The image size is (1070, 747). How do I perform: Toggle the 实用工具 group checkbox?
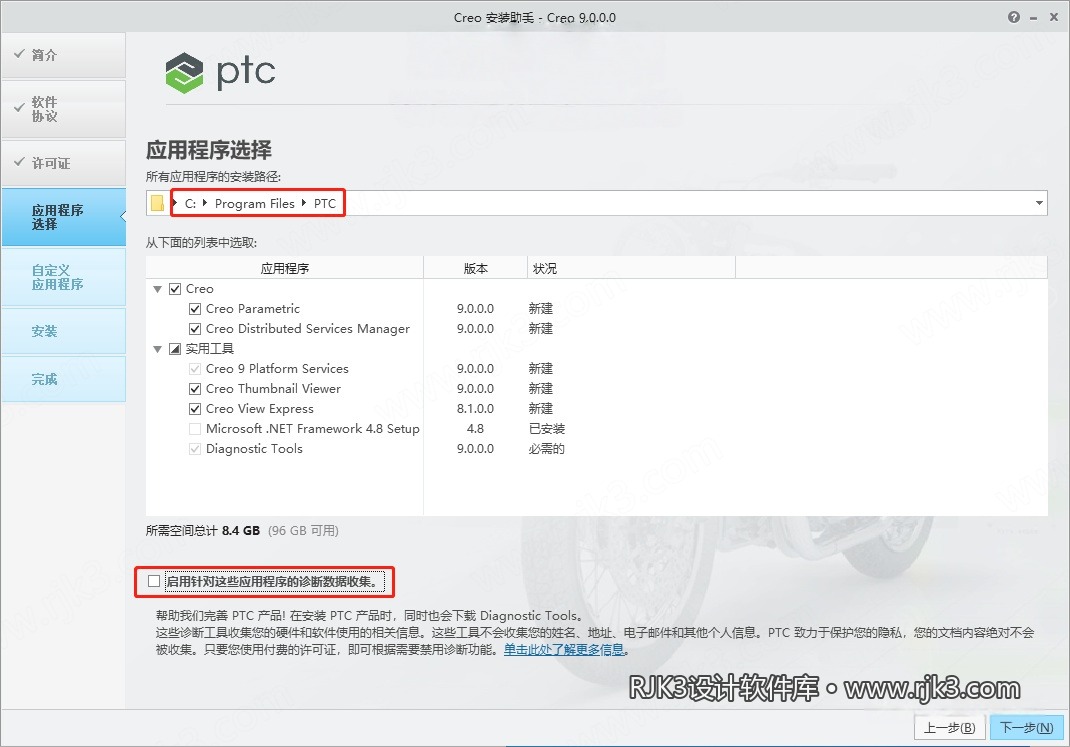pos(175,349)
